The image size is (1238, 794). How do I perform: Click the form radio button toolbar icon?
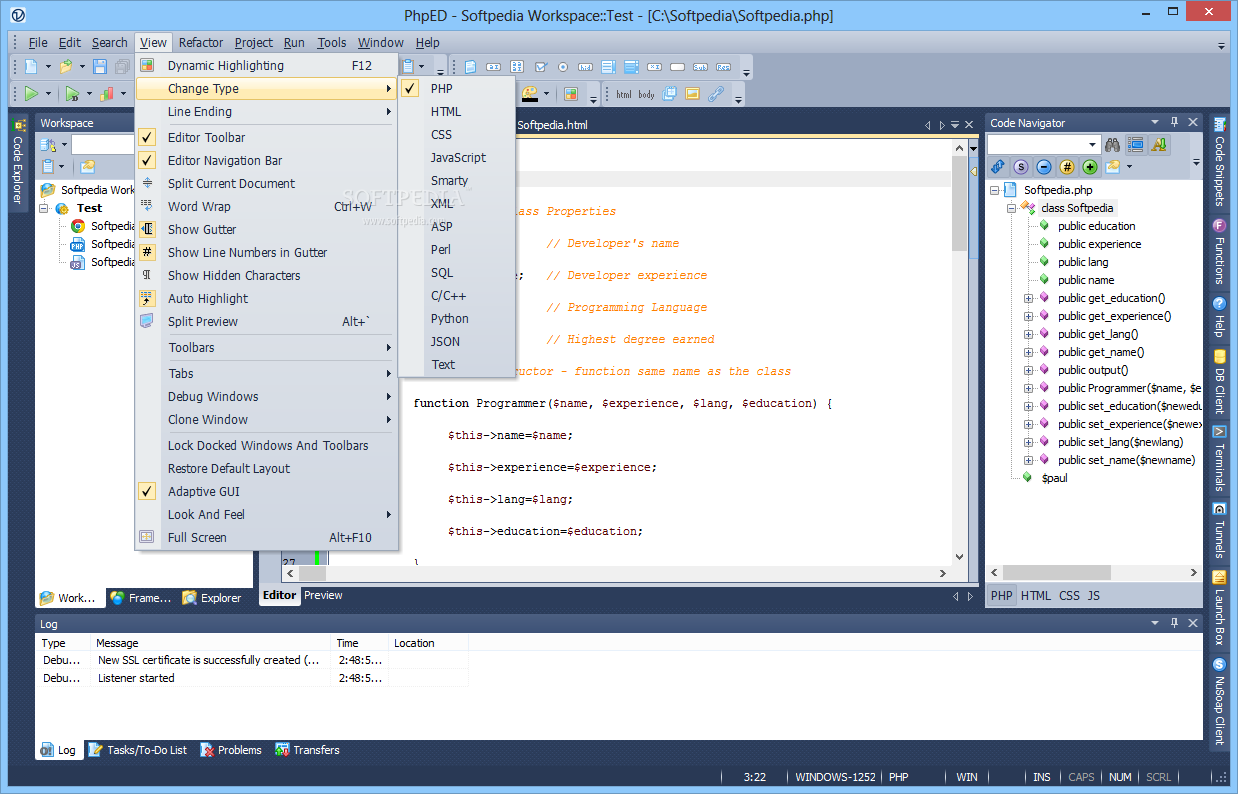click(563, 67)
